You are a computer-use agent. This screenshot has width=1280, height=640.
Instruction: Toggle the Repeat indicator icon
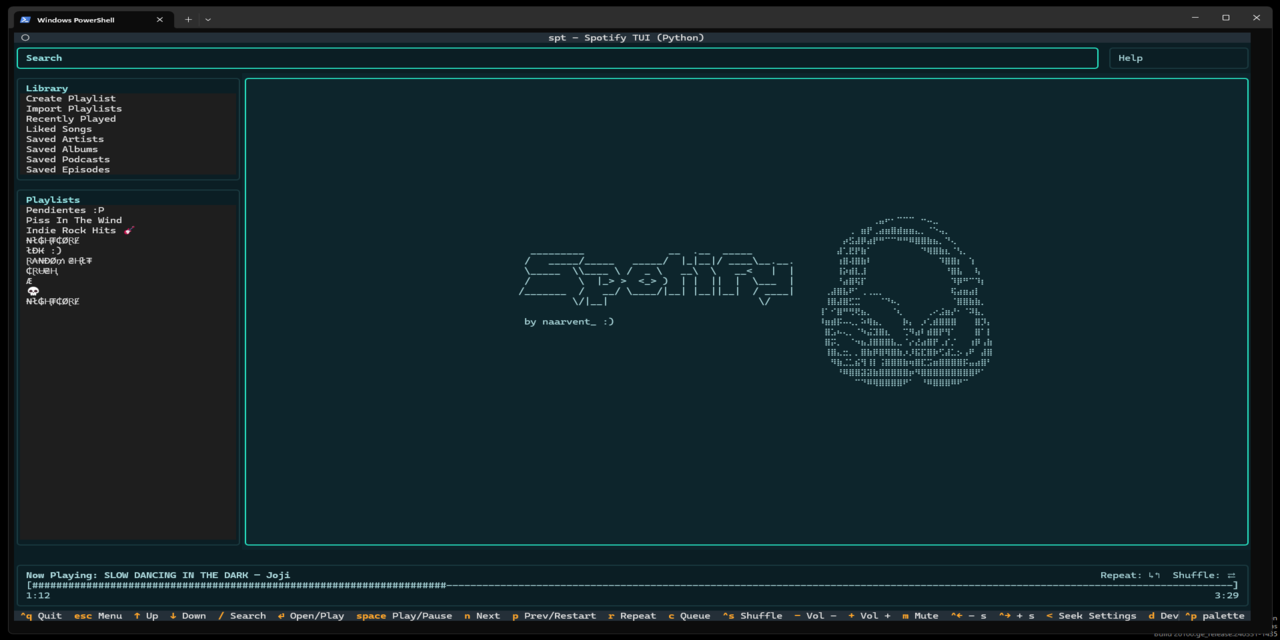coord(1154,575)
